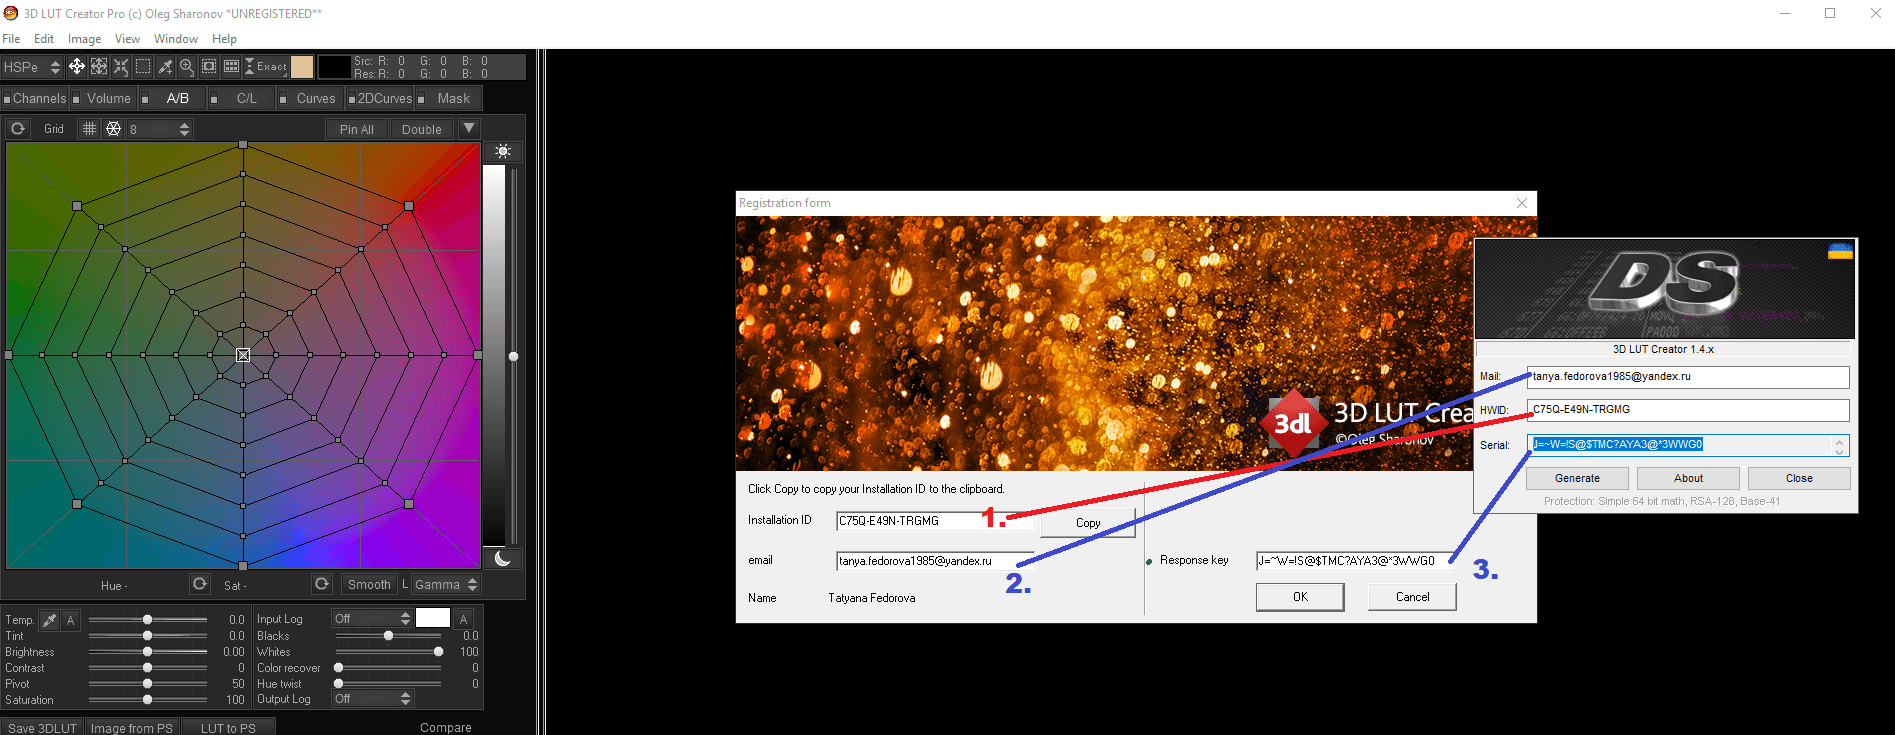Click the Whites slider handle

pos(438,652)
